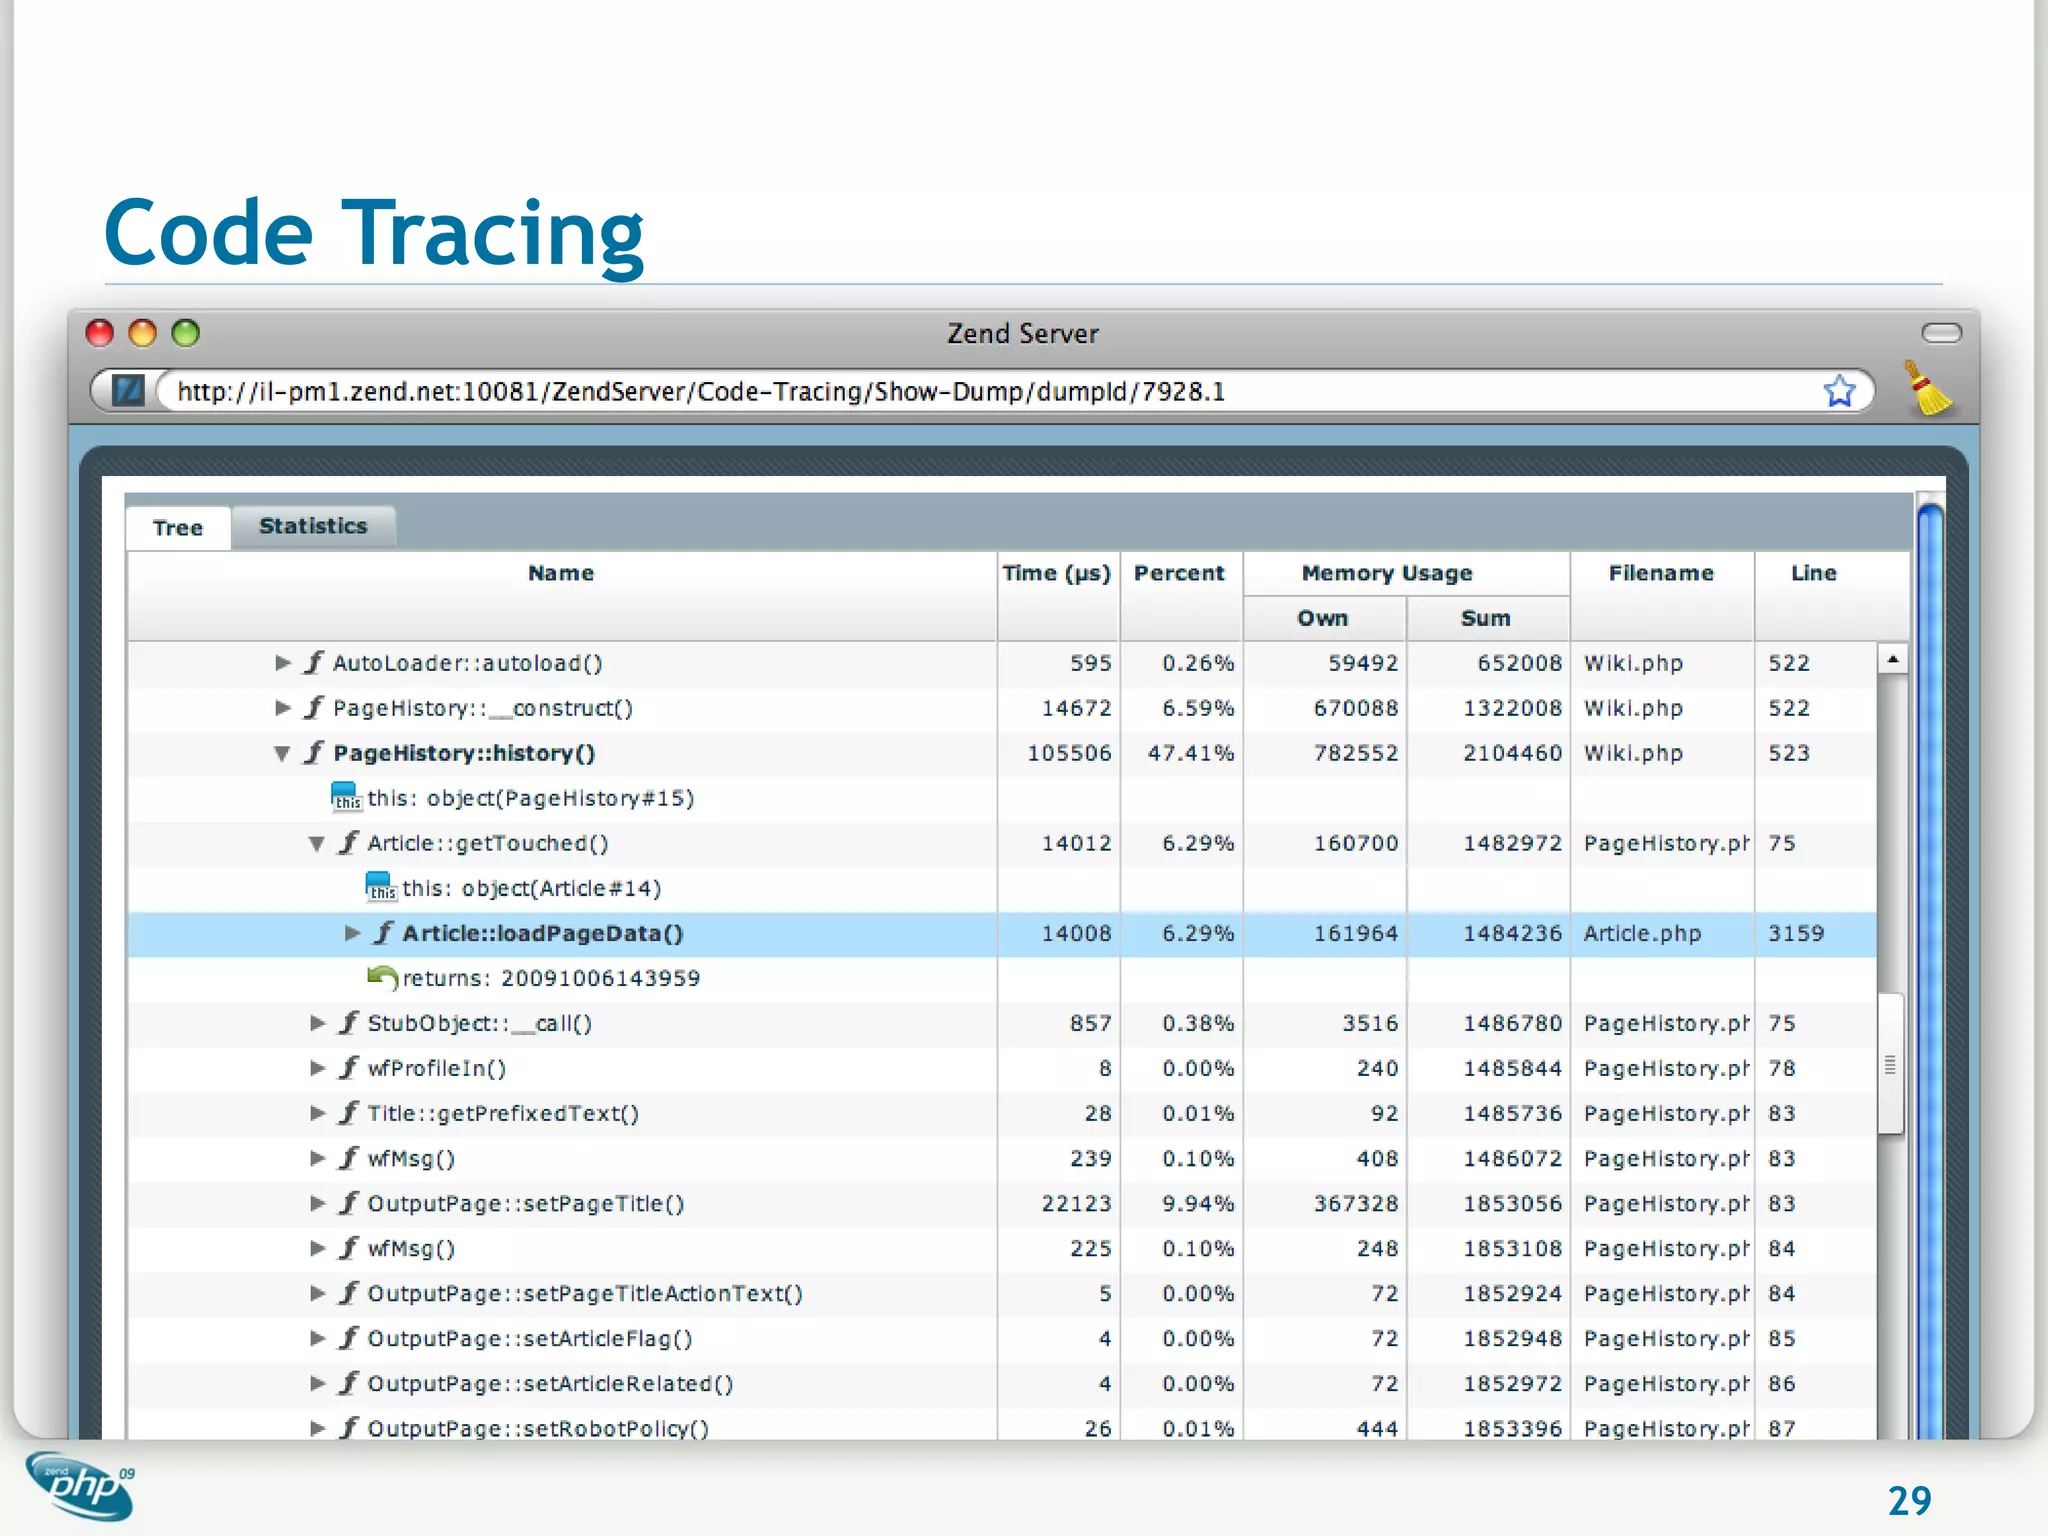The width and height of the screenshot is (2048, 1536).
Task: Collapse PageHistory::history() node
Action: (282, 753)
